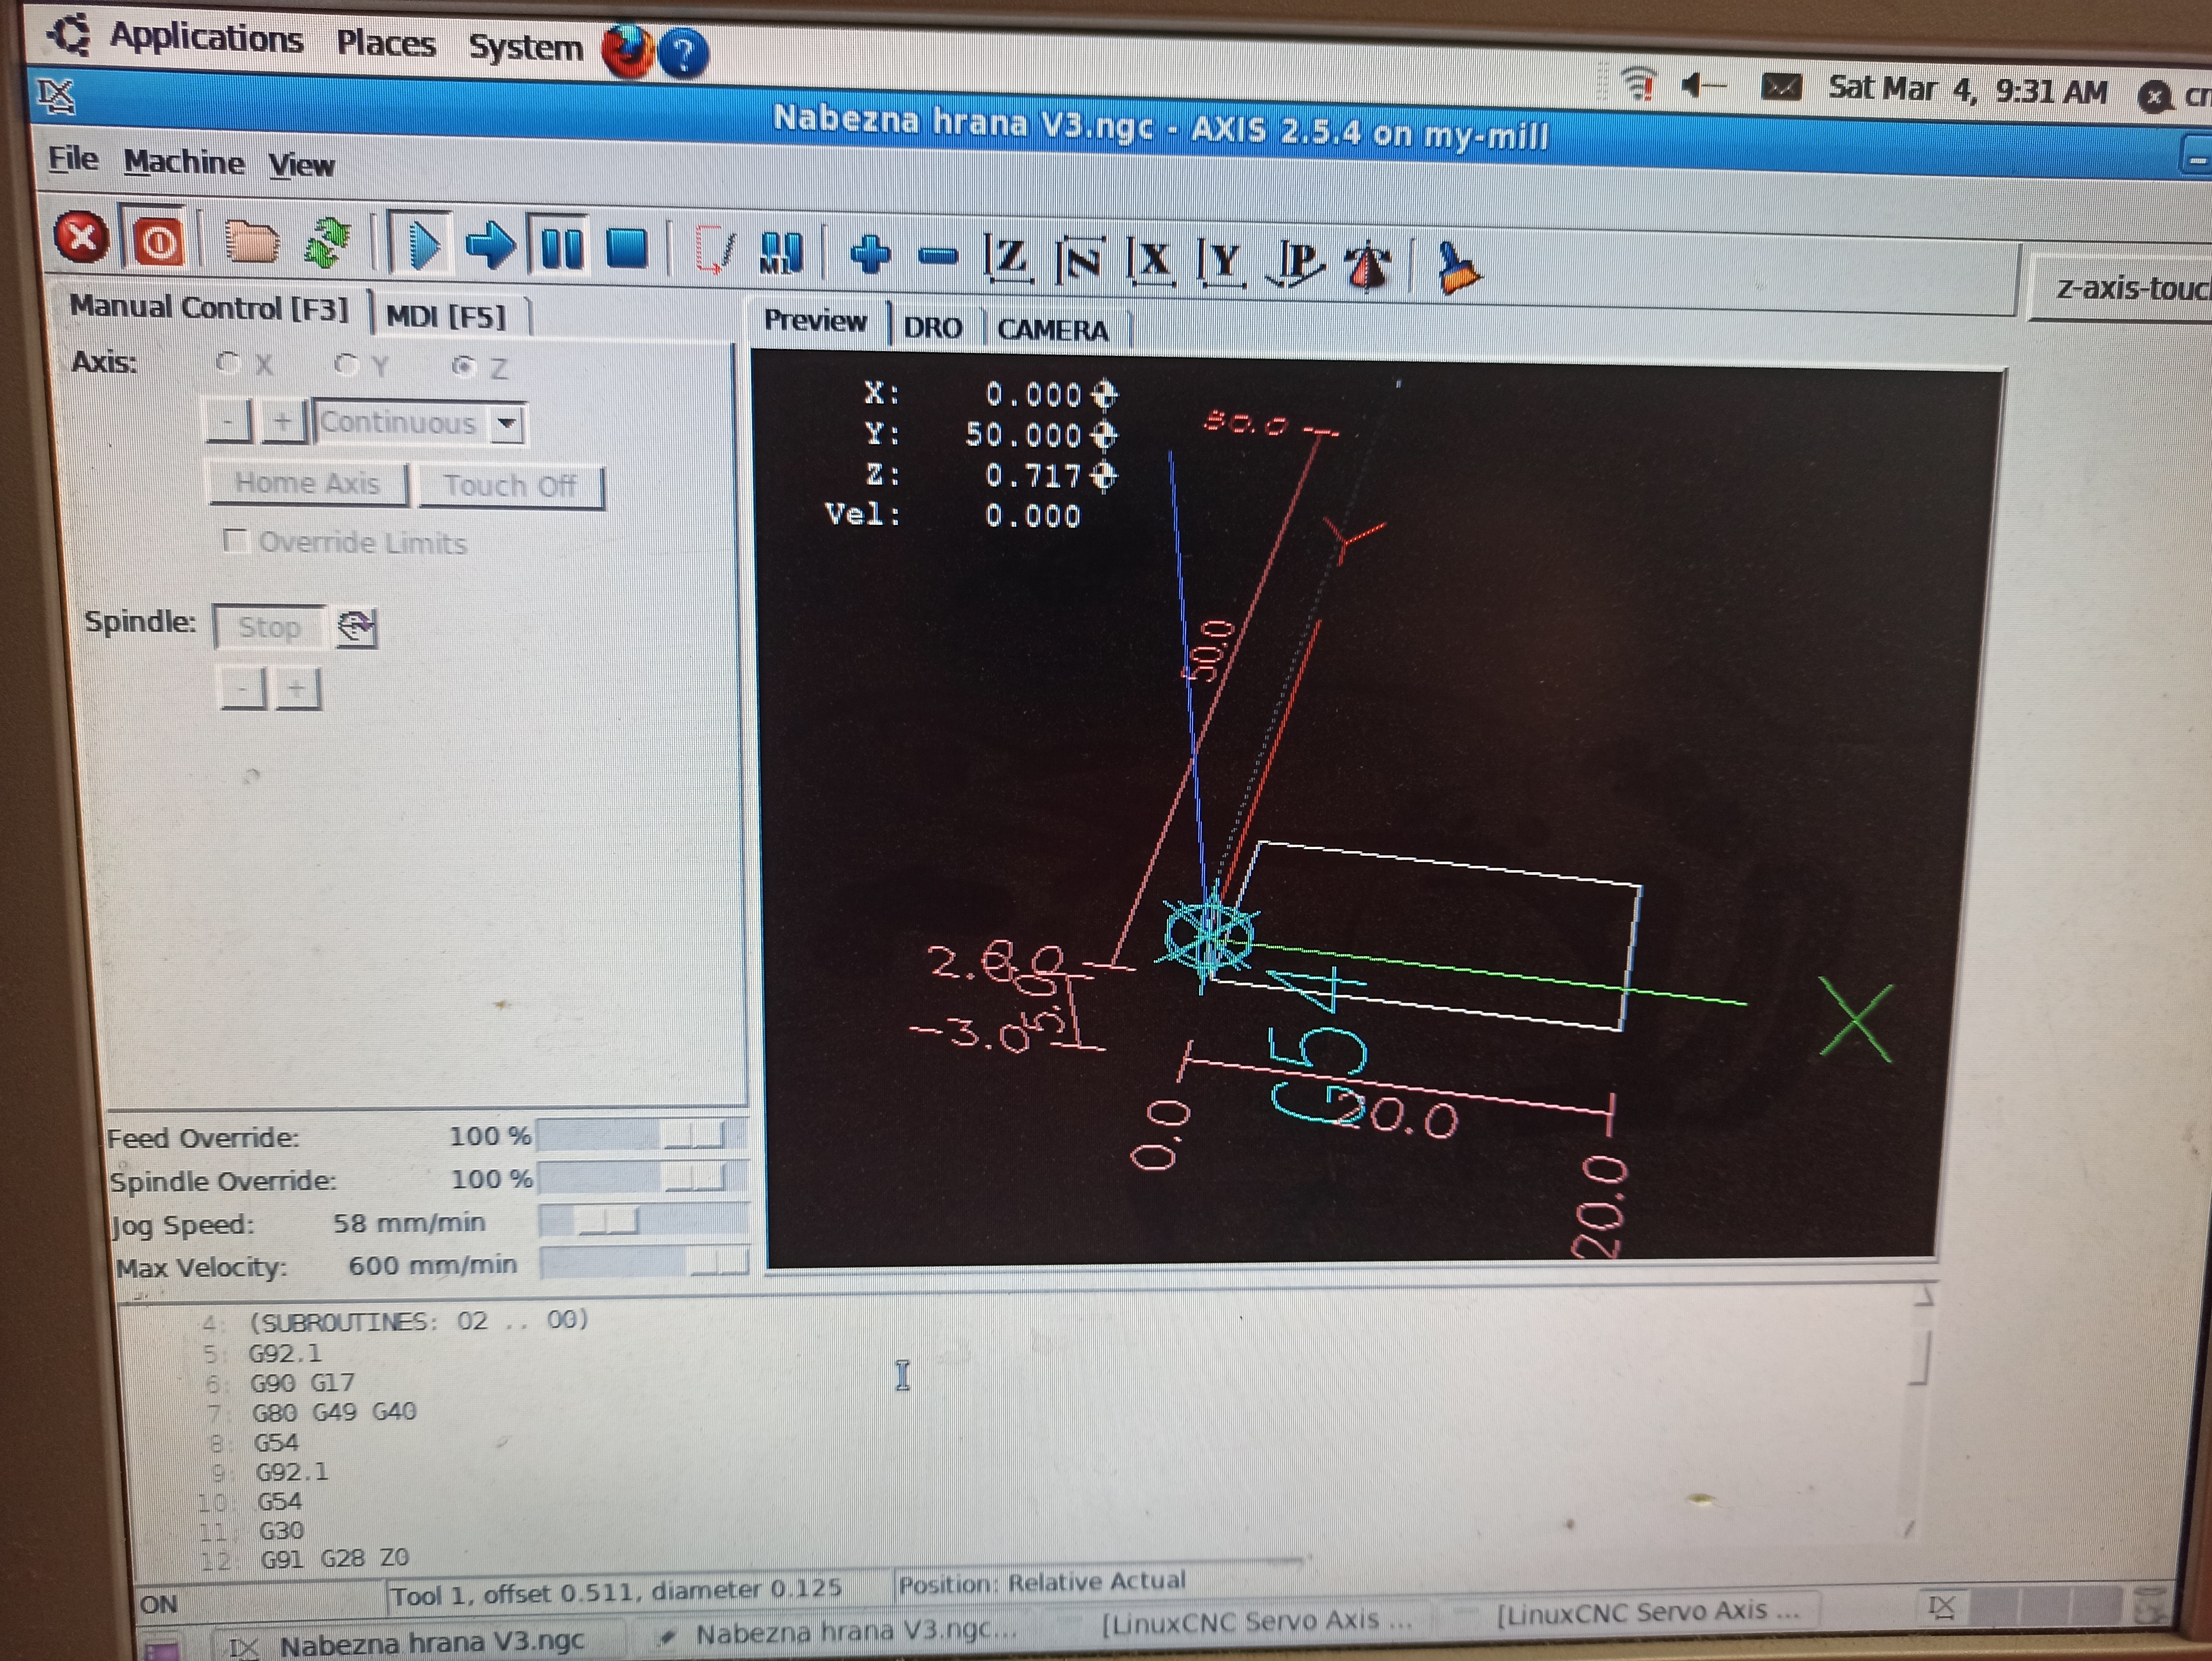Switch to perspective view icon
The height and width of the screenshot is (1661, 2212).
pos(1297,264)
